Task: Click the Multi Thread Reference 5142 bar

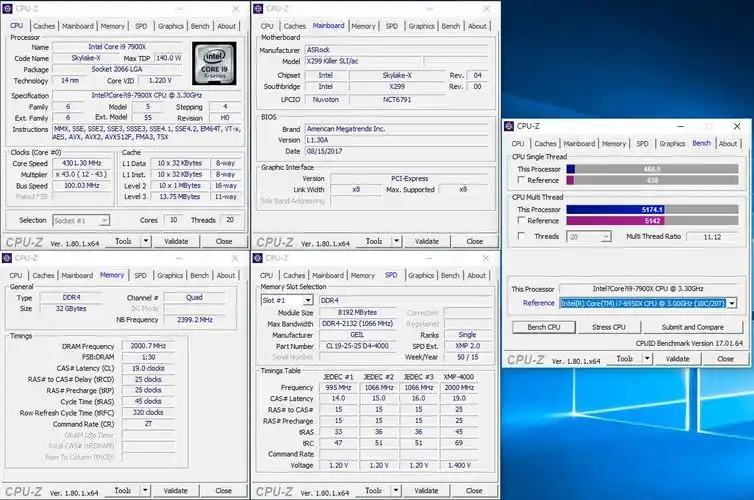Action: pyautogui.click(x=652, y=221)
